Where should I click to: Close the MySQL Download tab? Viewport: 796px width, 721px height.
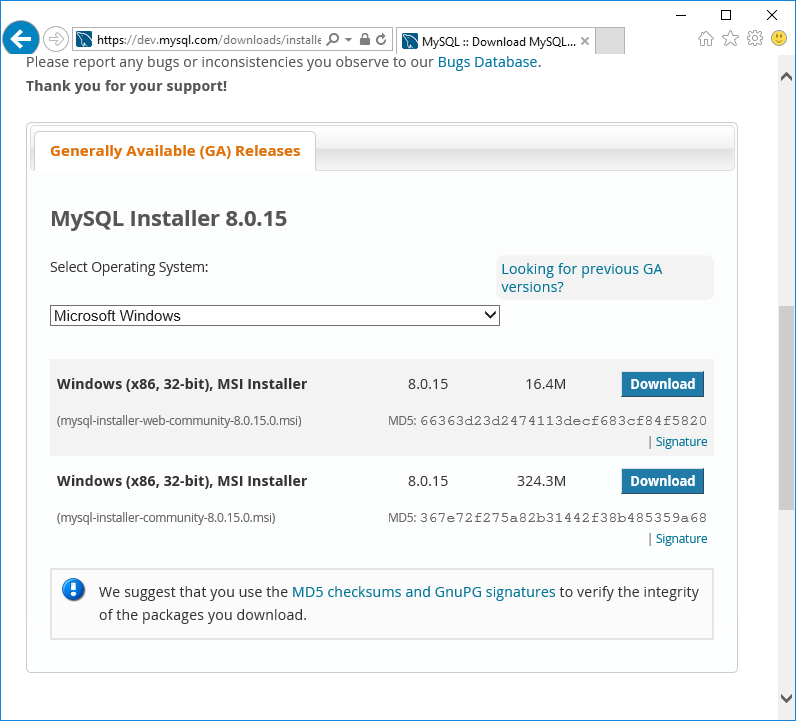(x=585, y=41)
